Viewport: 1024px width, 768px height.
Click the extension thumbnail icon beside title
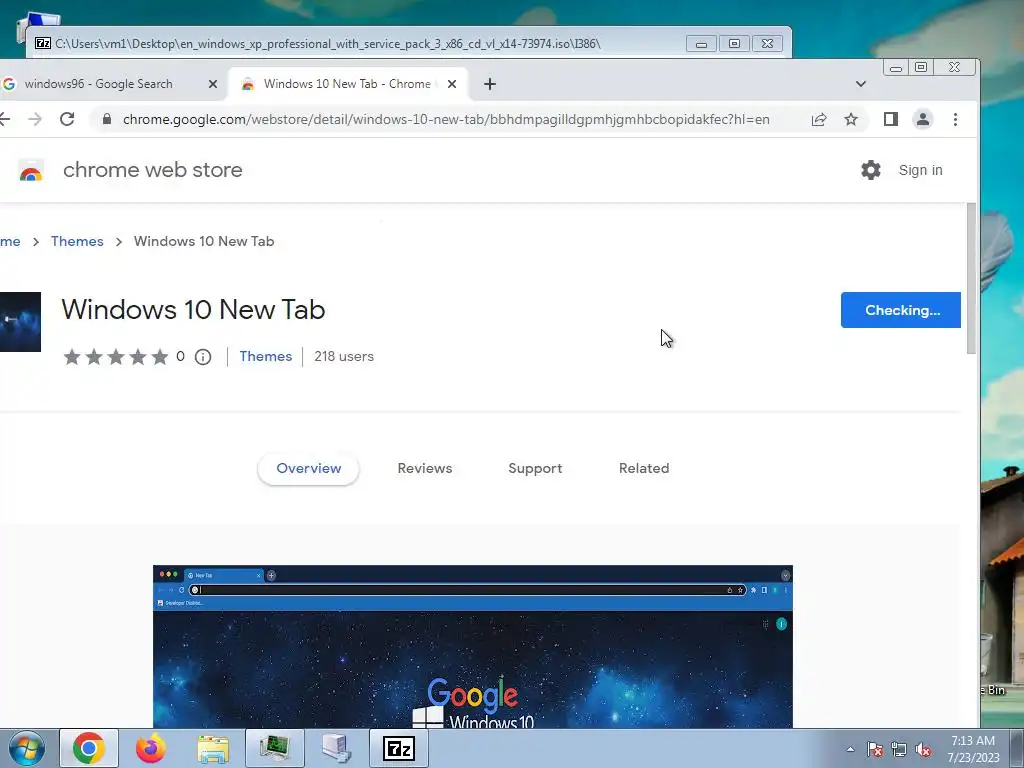[20, 322]
